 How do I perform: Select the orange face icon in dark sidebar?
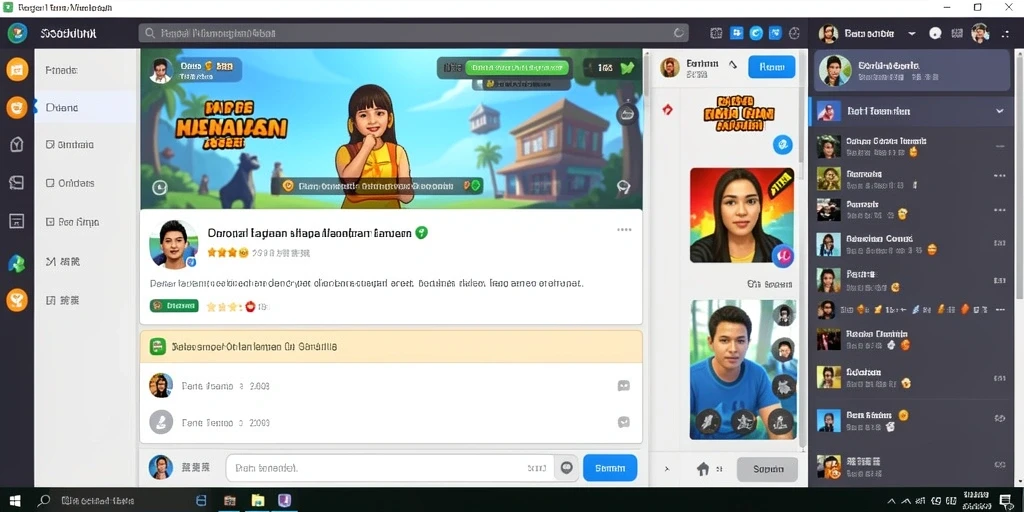coord(17,107)
